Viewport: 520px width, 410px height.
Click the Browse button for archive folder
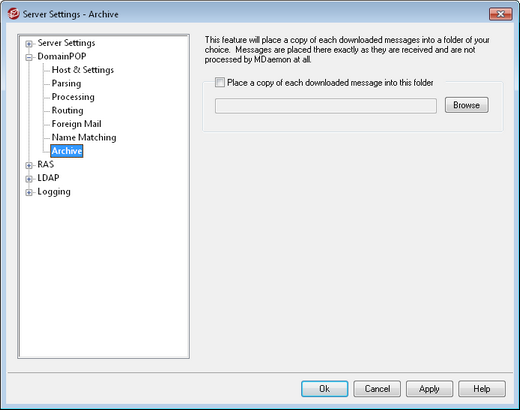467,105
